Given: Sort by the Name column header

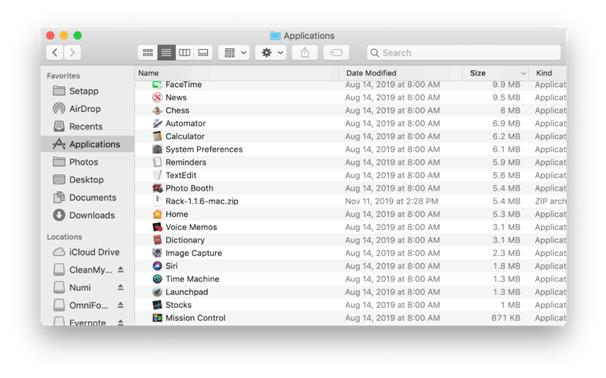Looking at the screenshot, I should 237,73.
